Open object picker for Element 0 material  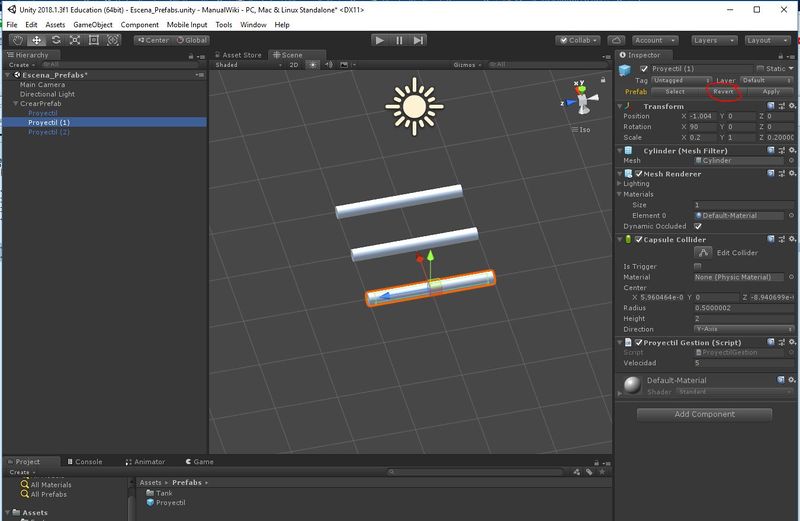pyautogui.click(x=791, y=216)
